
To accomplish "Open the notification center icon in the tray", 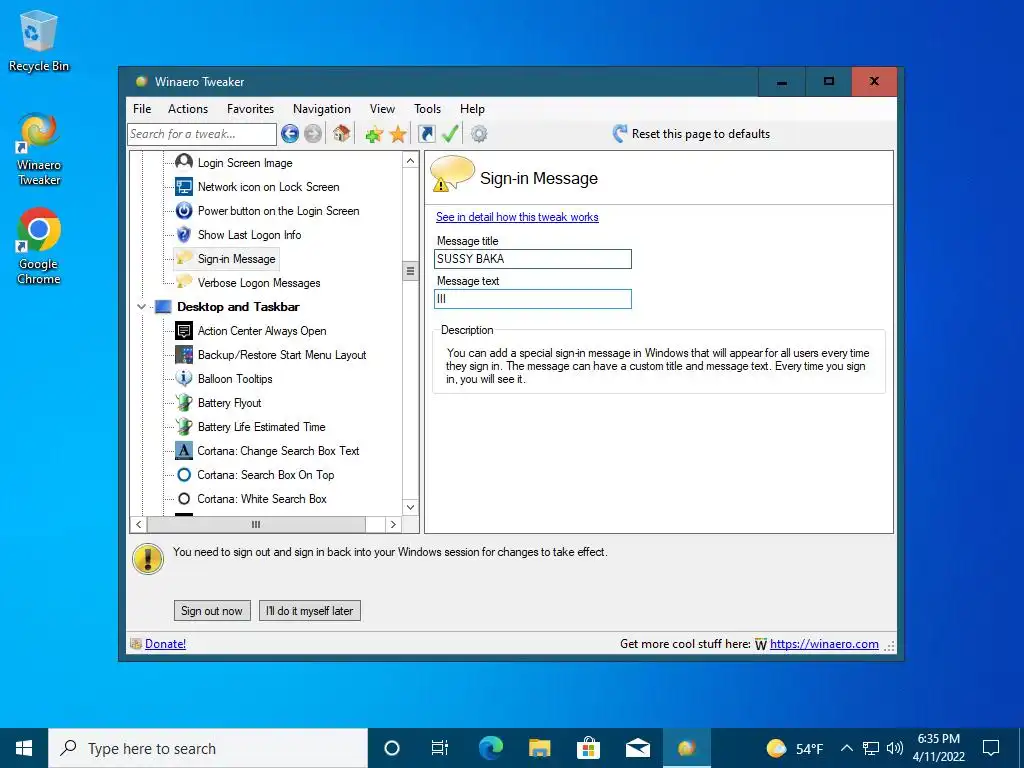I will click(991, 748).
